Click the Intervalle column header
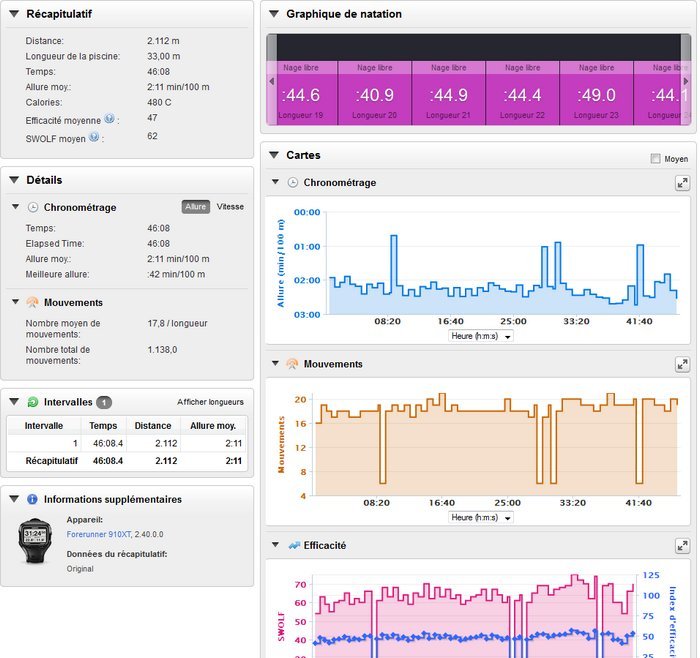The width and height of the screenshot is (700, 658). [44, 425]
